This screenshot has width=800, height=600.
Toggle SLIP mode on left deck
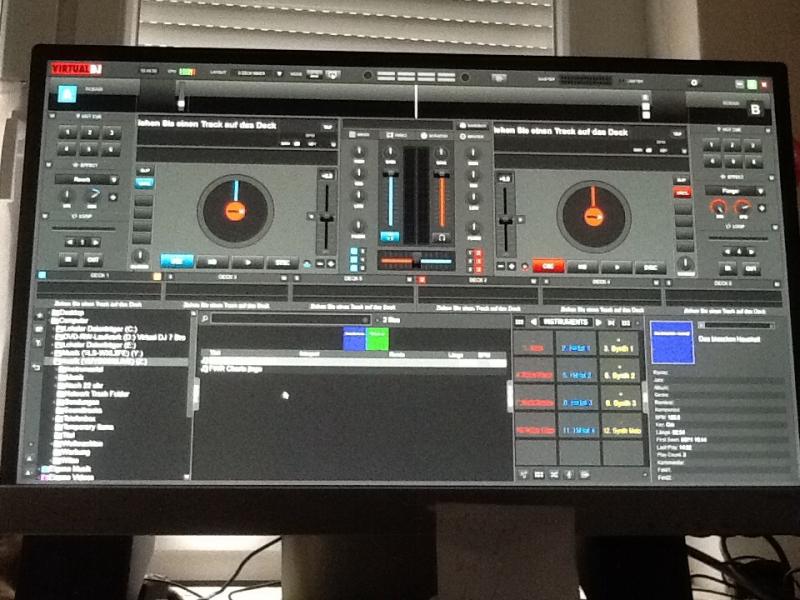(144, 171)
